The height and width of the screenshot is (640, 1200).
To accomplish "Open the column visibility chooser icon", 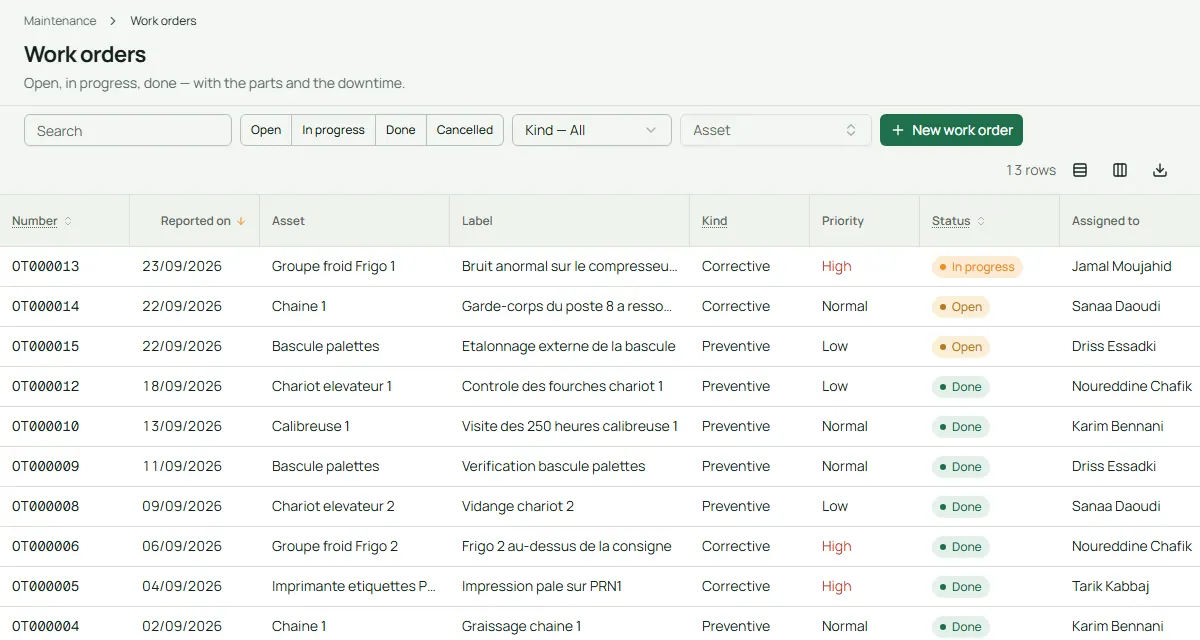I will [1120, 170].
